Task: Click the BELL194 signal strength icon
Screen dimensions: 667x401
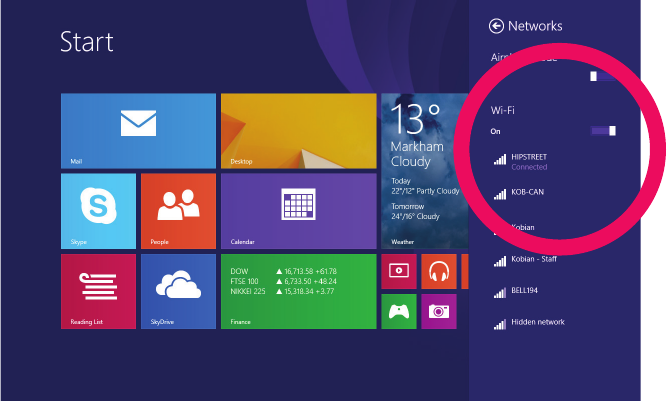Action: click(500, 293)
